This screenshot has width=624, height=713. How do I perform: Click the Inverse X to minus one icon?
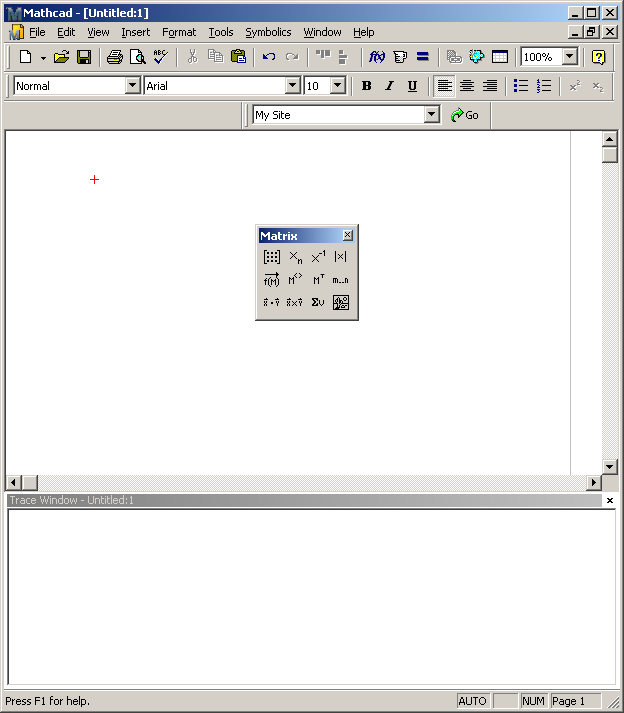point(318,257)
